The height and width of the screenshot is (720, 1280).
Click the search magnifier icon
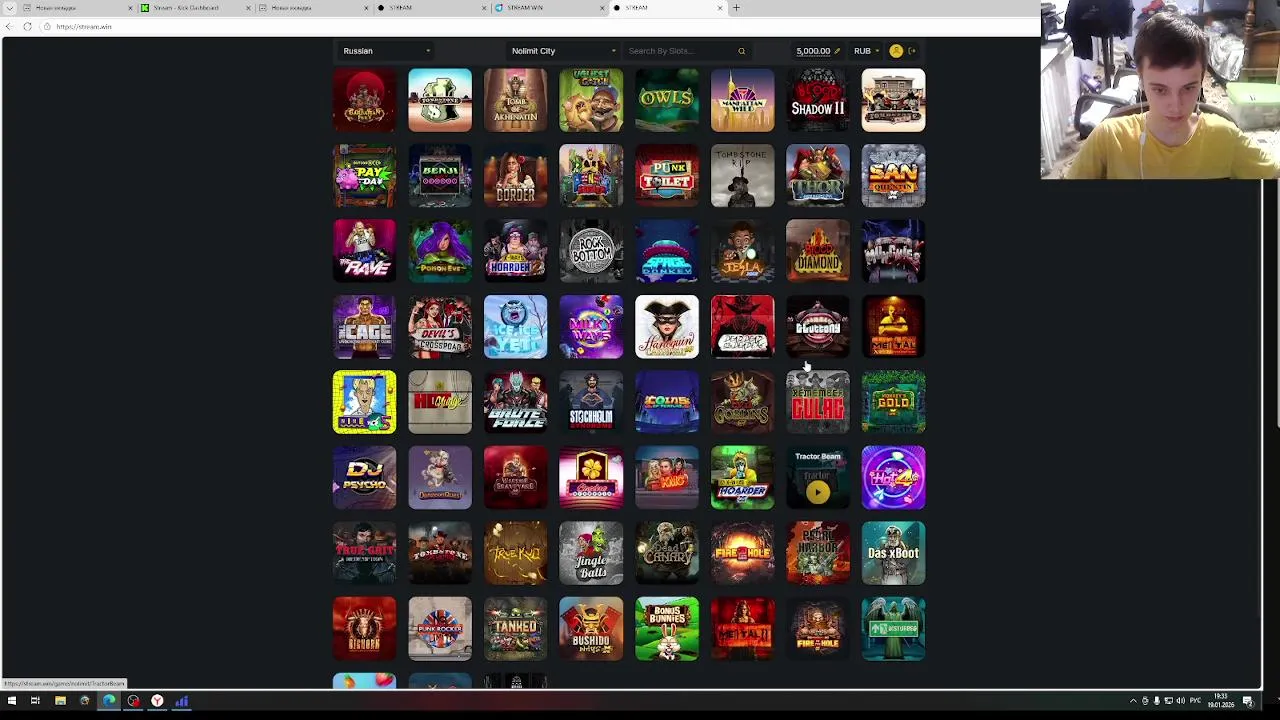[x=741, y=51]
